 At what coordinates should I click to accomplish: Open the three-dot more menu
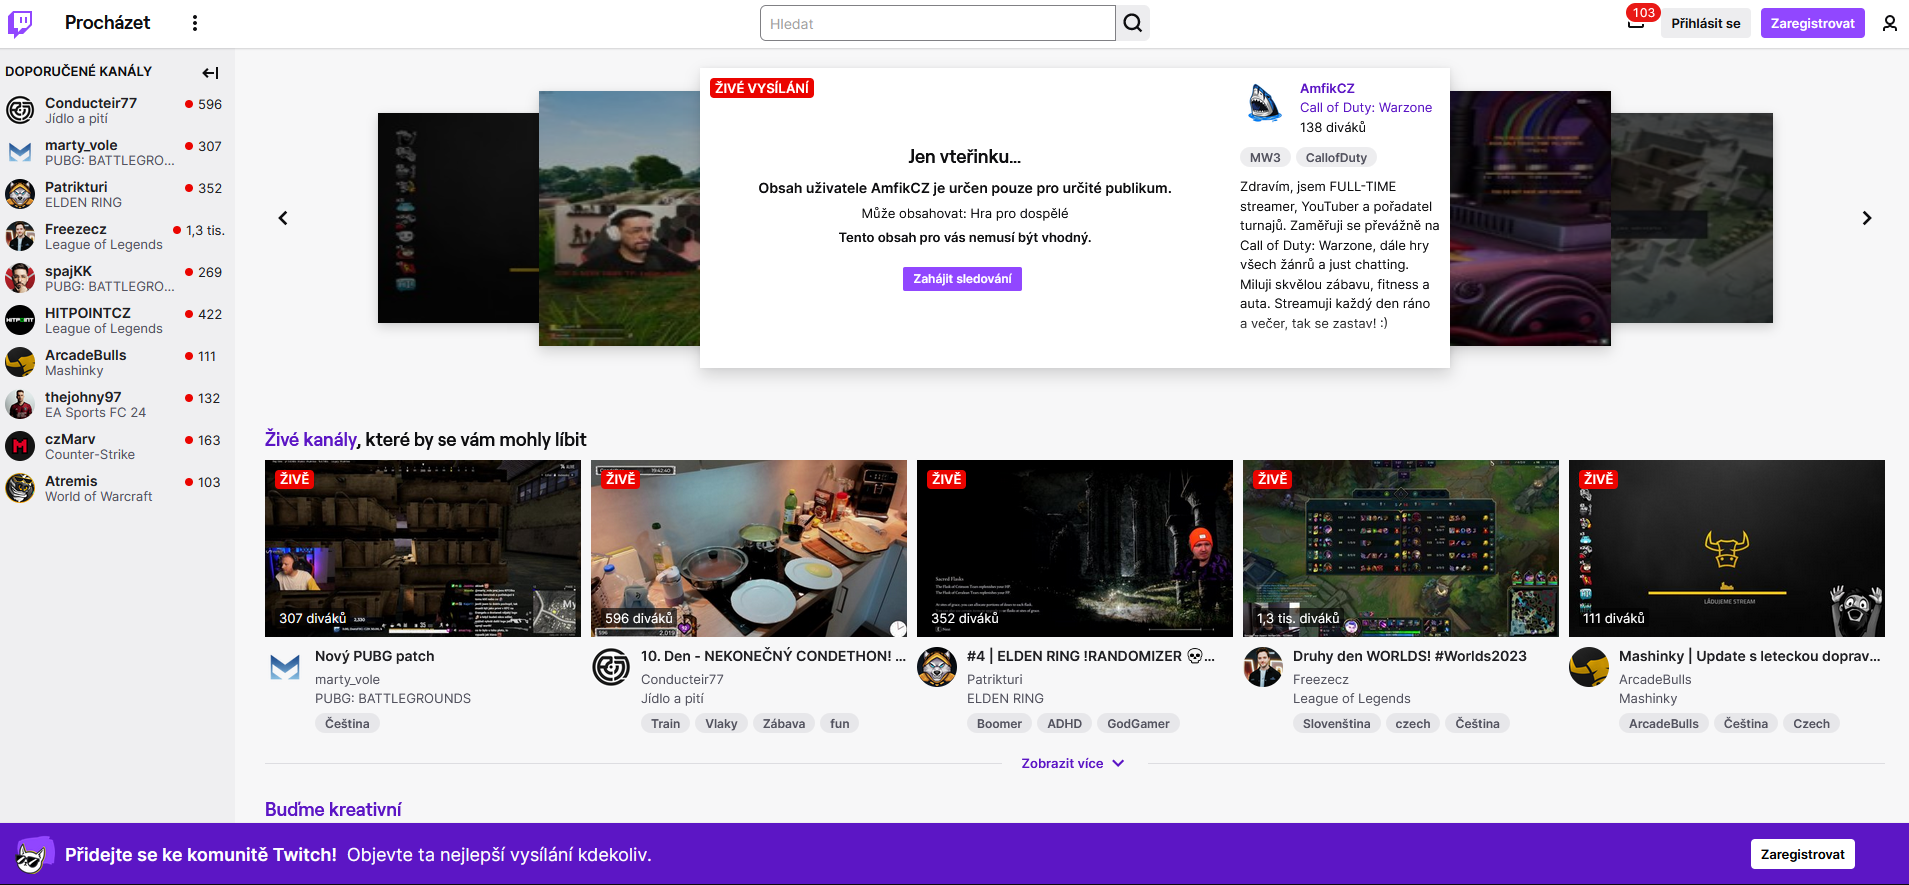click(195, 23)
